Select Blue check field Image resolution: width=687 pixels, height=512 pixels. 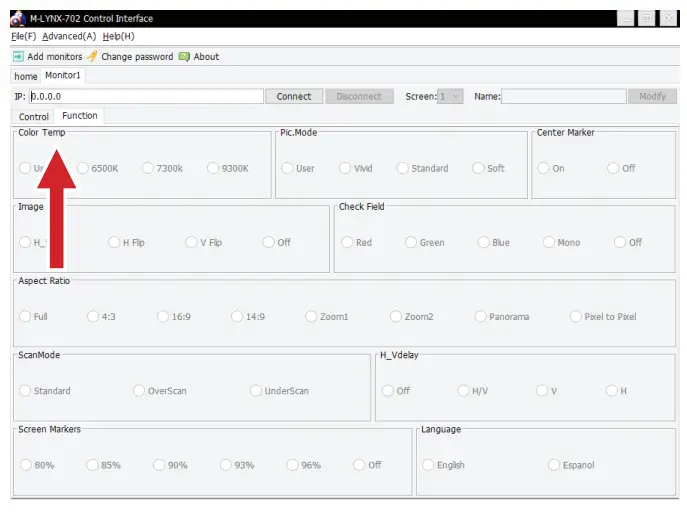pyautogui.click(x=494, y=242)
